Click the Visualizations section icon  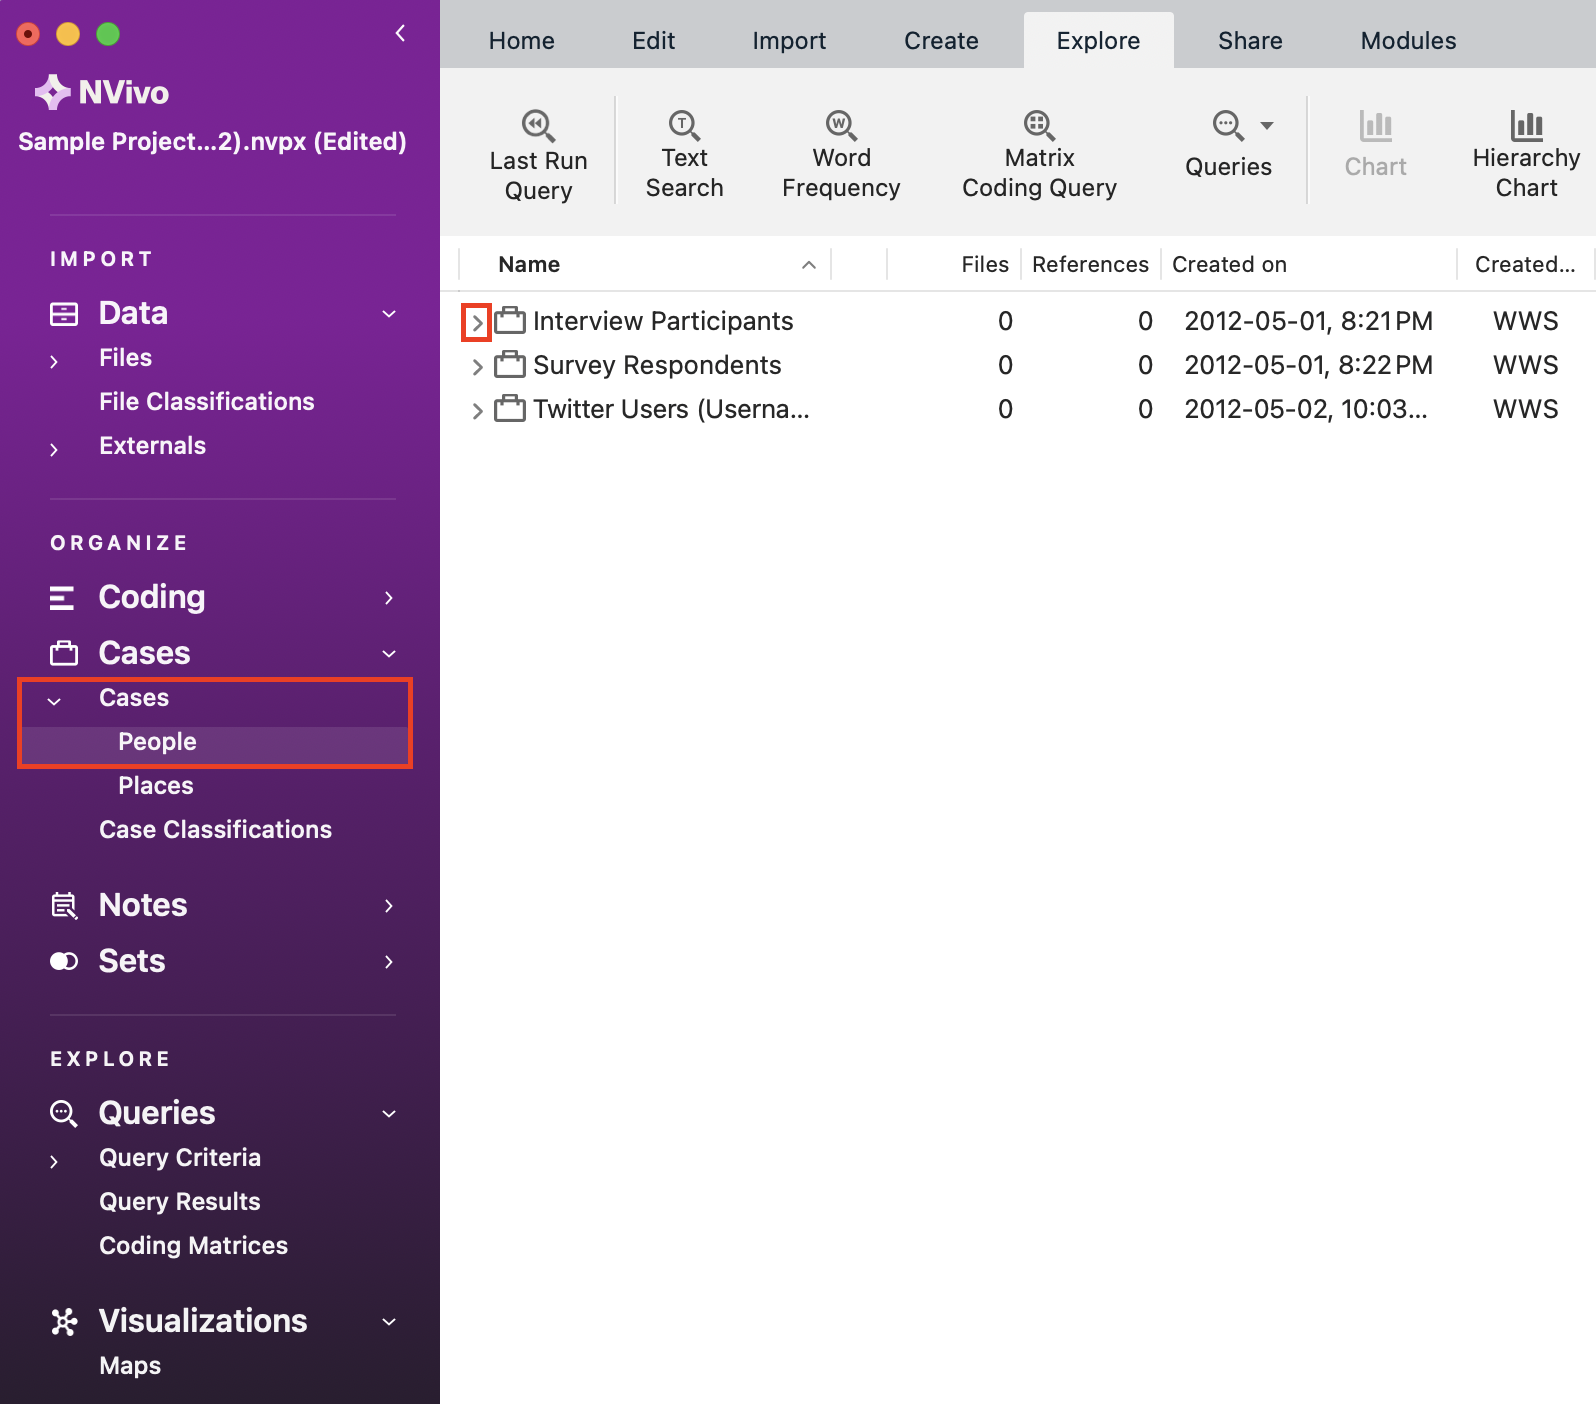(x=64, y=1322)
